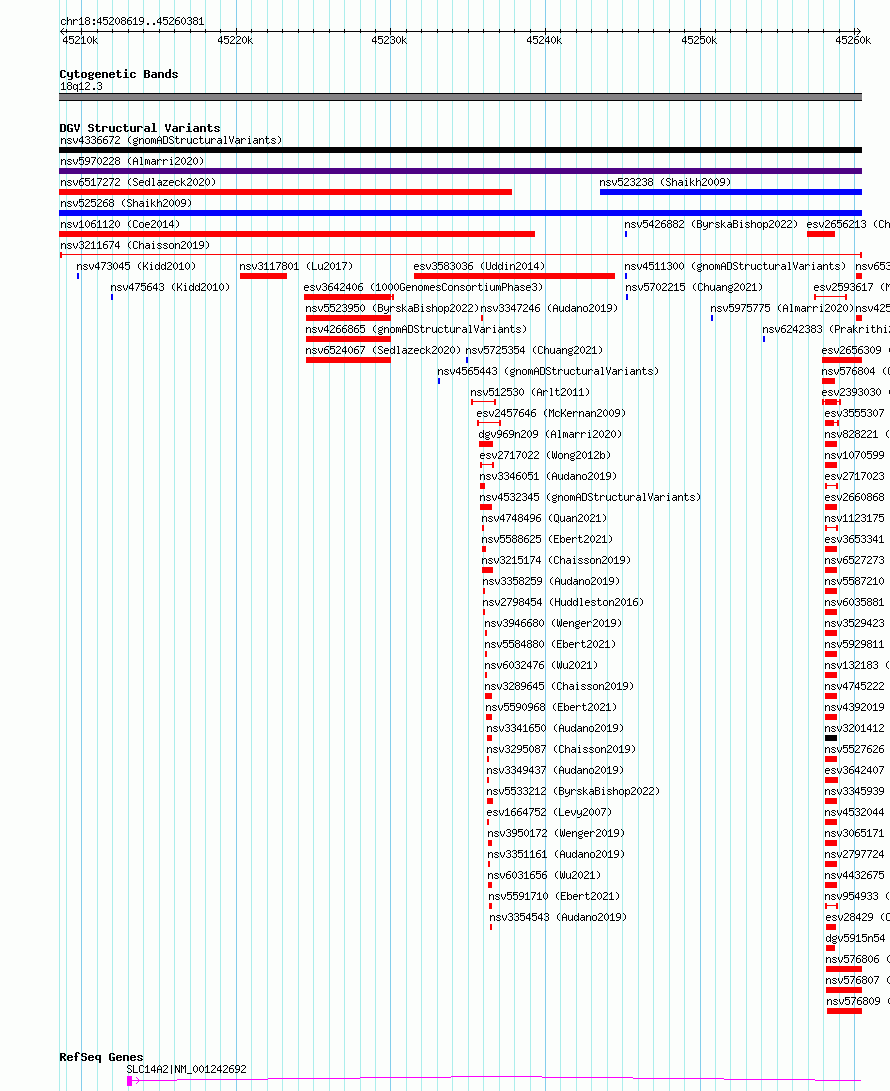Image resolution: width=890 pixels, height=1091 pixels.
Task: Select nsv6524067 (Sedlazeck2020) label
Action: pyautogui.click(x=383, y=349)
